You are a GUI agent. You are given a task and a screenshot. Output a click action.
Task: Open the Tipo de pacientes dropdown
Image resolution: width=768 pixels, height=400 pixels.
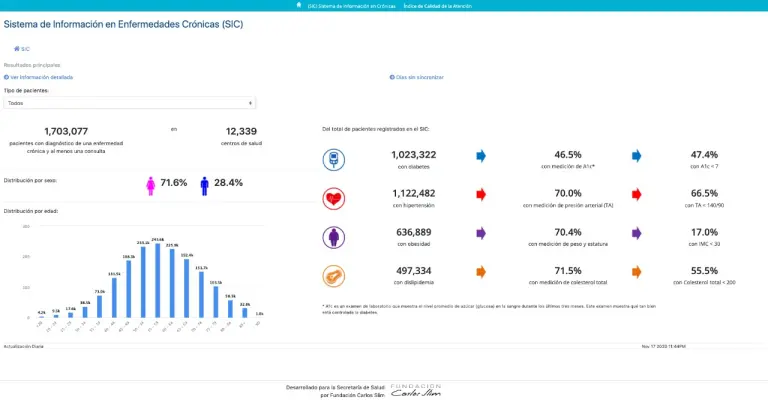click(x=130, y=102)
